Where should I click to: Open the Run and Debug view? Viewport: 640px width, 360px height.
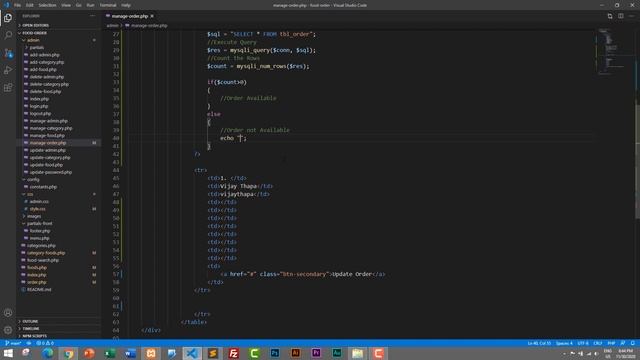pos(8,70)
